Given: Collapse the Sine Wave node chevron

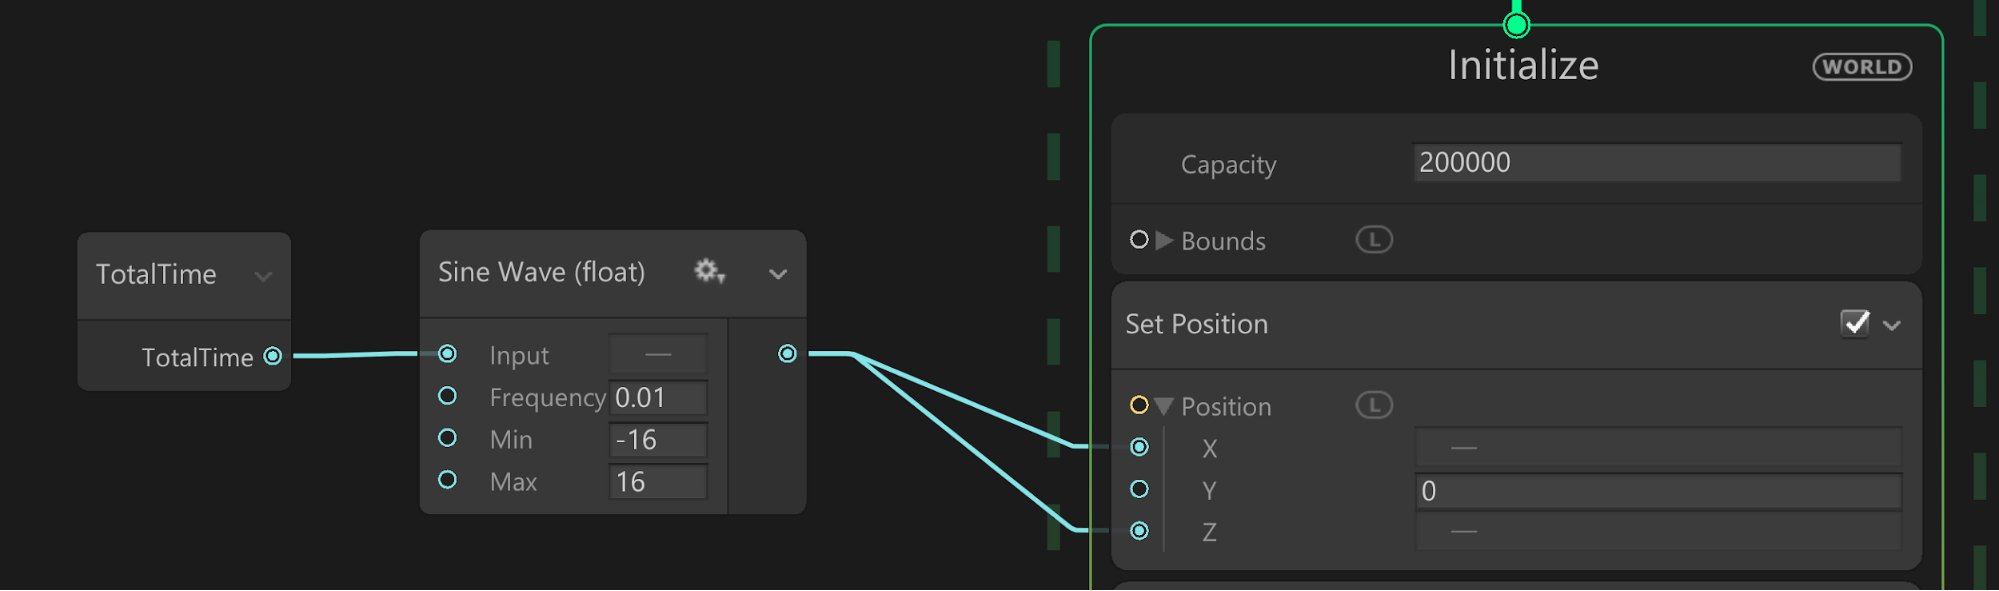Looking at the screenshot, I should coord(778,274).
